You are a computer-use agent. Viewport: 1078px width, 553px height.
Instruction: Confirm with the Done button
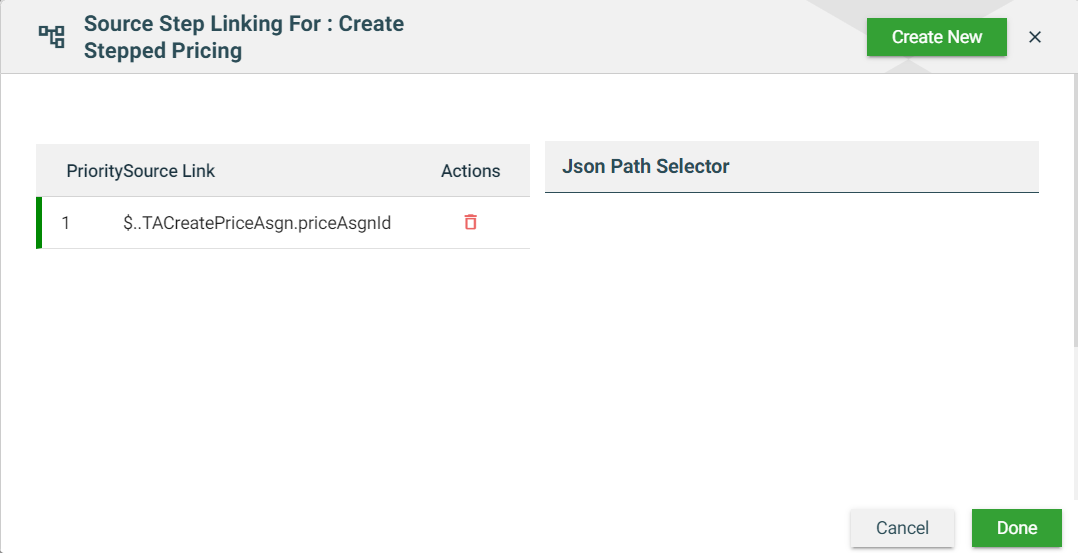(x=1016, y=528)
